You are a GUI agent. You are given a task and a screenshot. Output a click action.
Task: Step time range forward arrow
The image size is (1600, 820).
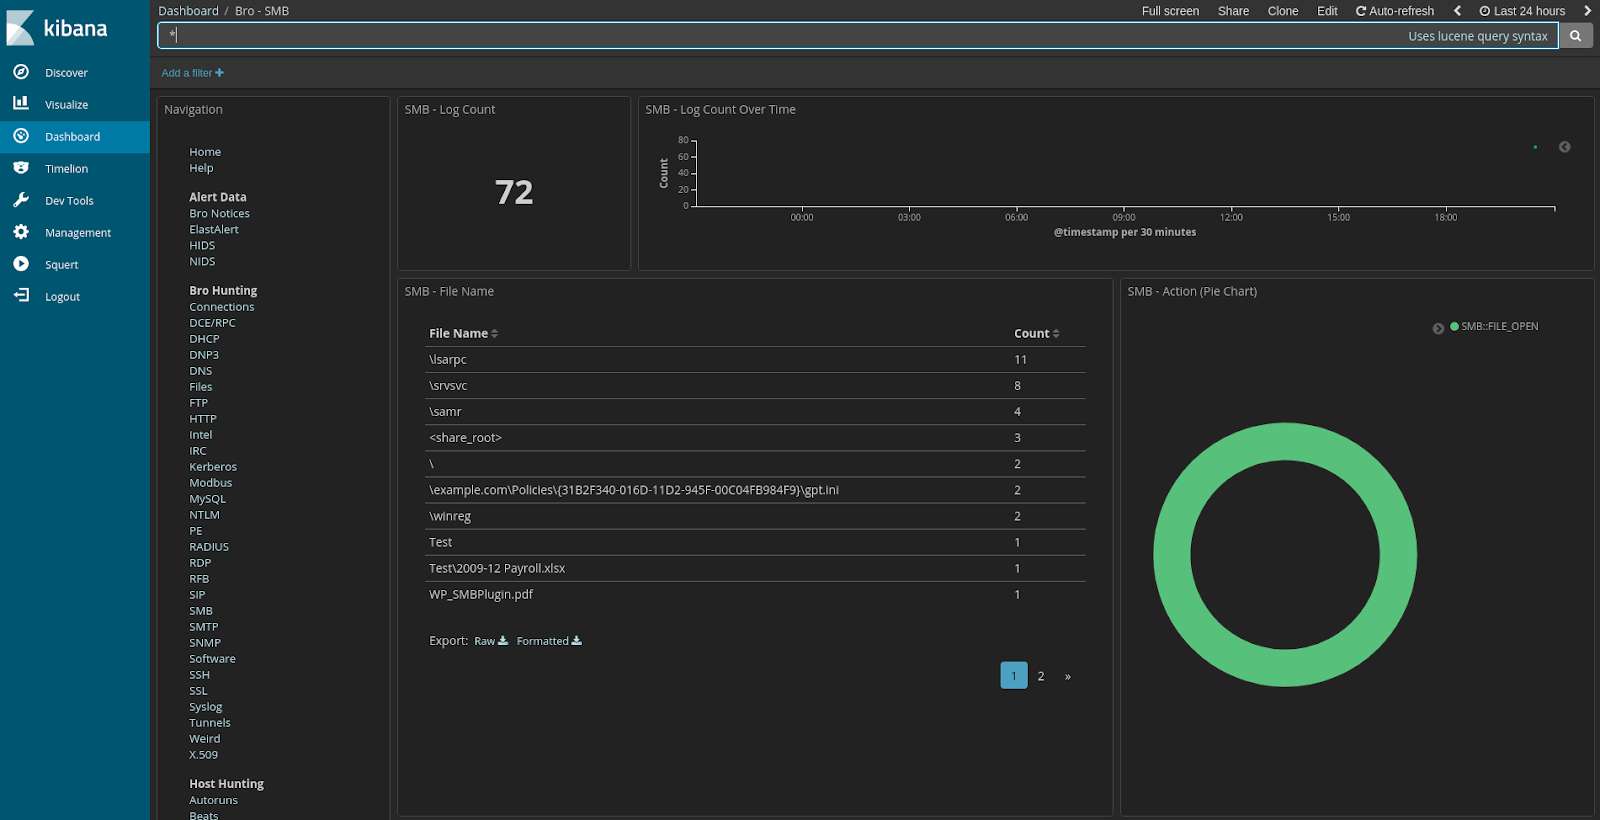click(x=1587, y=11)
